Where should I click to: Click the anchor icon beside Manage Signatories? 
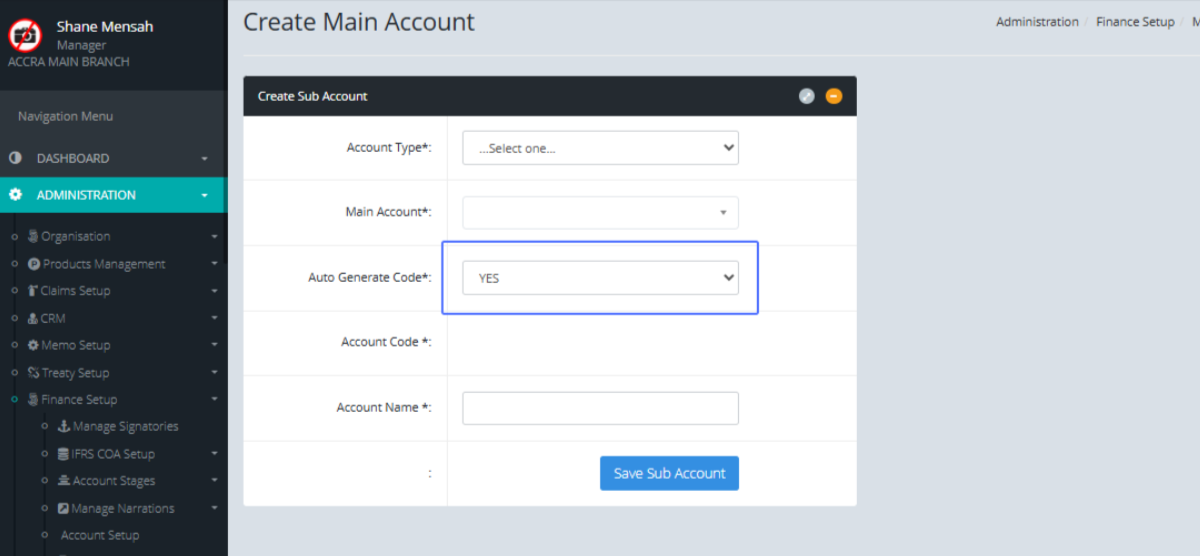(64, 426)
